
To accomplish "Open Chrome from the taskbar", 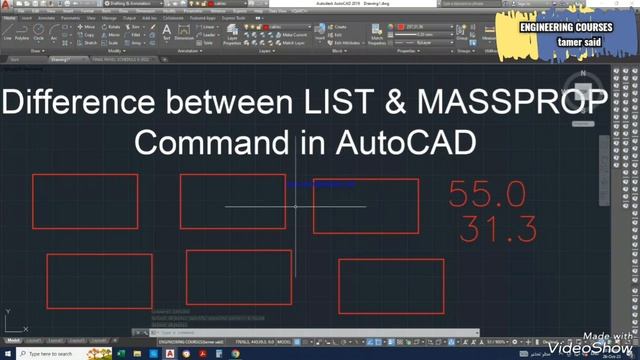I will coord(236,353).
